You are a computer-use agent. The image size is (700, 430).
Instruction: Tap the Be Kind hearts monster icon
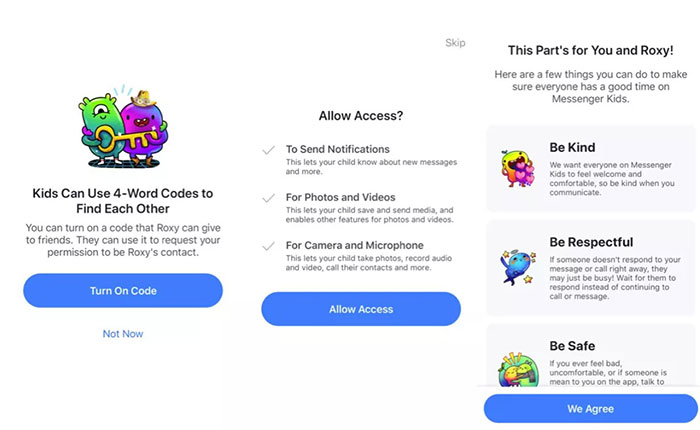[517, 168]
